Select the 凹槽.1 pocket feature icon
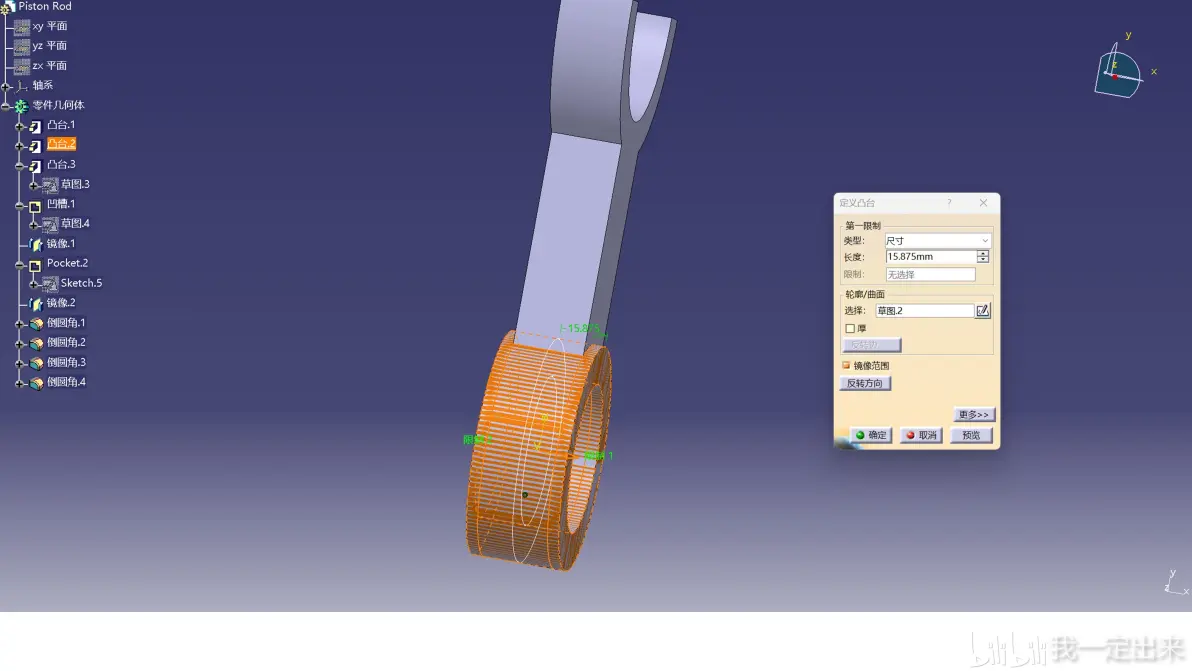This screenshot has height=671, width=1192. pyautogui.click(x=35, y=204)
